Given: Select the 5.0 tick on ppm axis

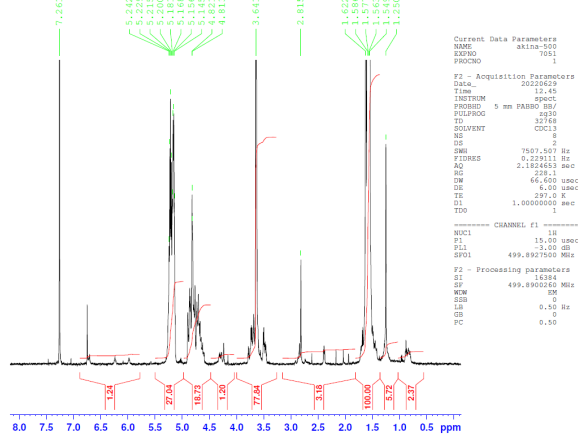Looking at the screenshot, I should tap(182, 427).
